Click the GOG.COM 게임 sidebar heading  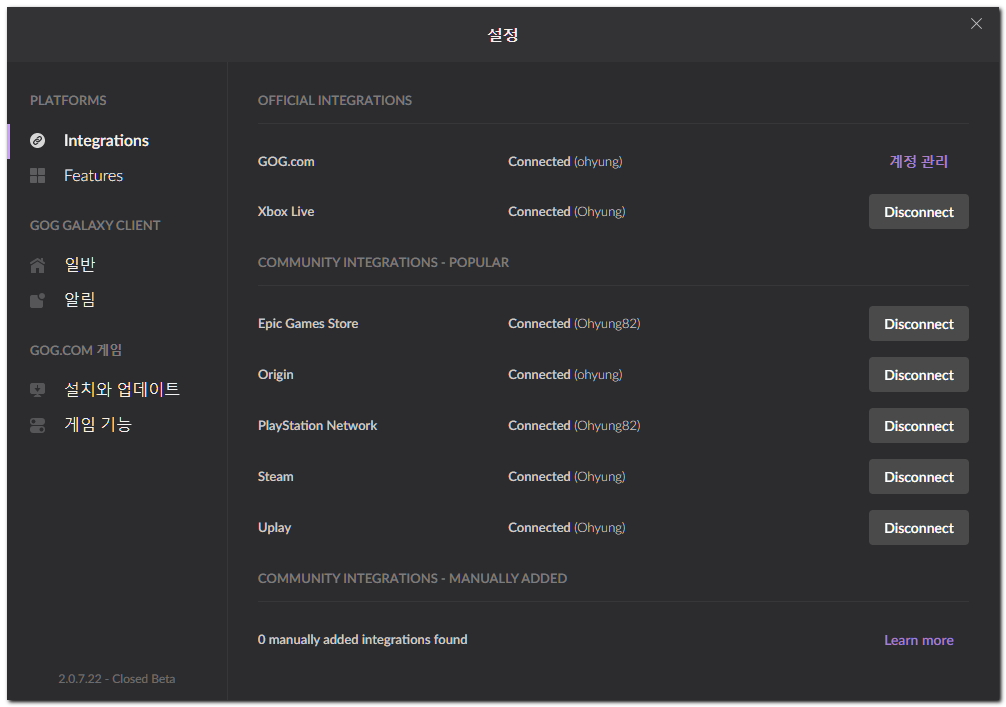point(76,350)
